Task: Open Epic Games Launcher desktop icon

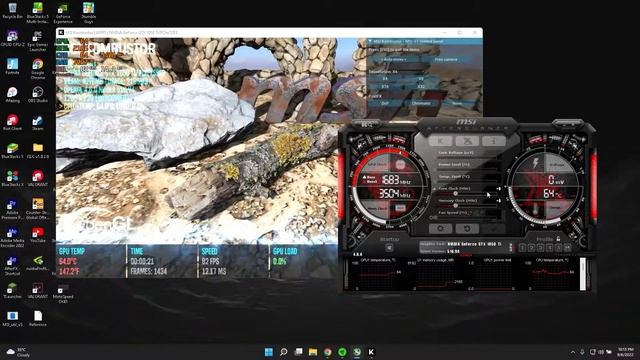Action: [x=38, y=41]
